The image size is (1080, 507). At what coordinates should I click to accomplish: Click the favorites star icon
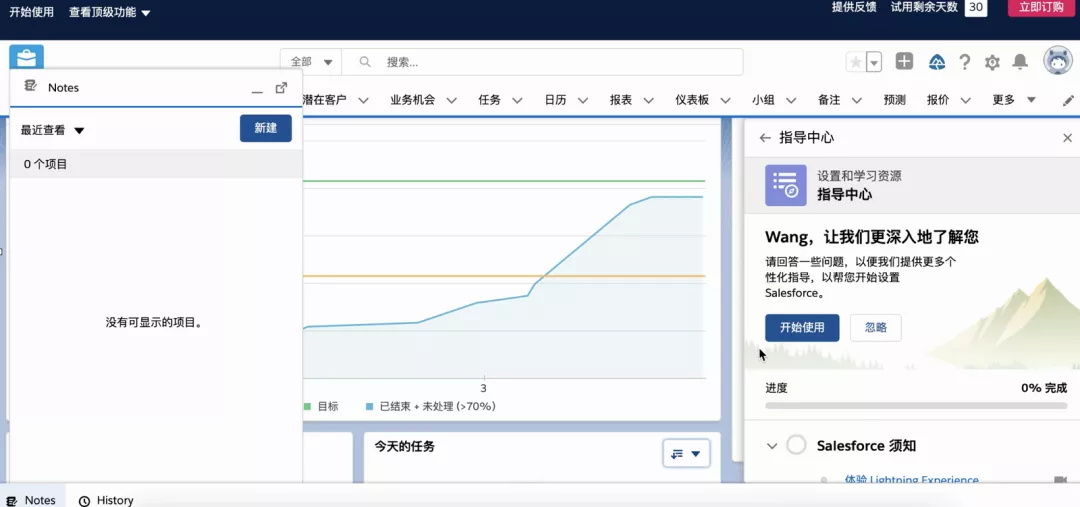855,62
